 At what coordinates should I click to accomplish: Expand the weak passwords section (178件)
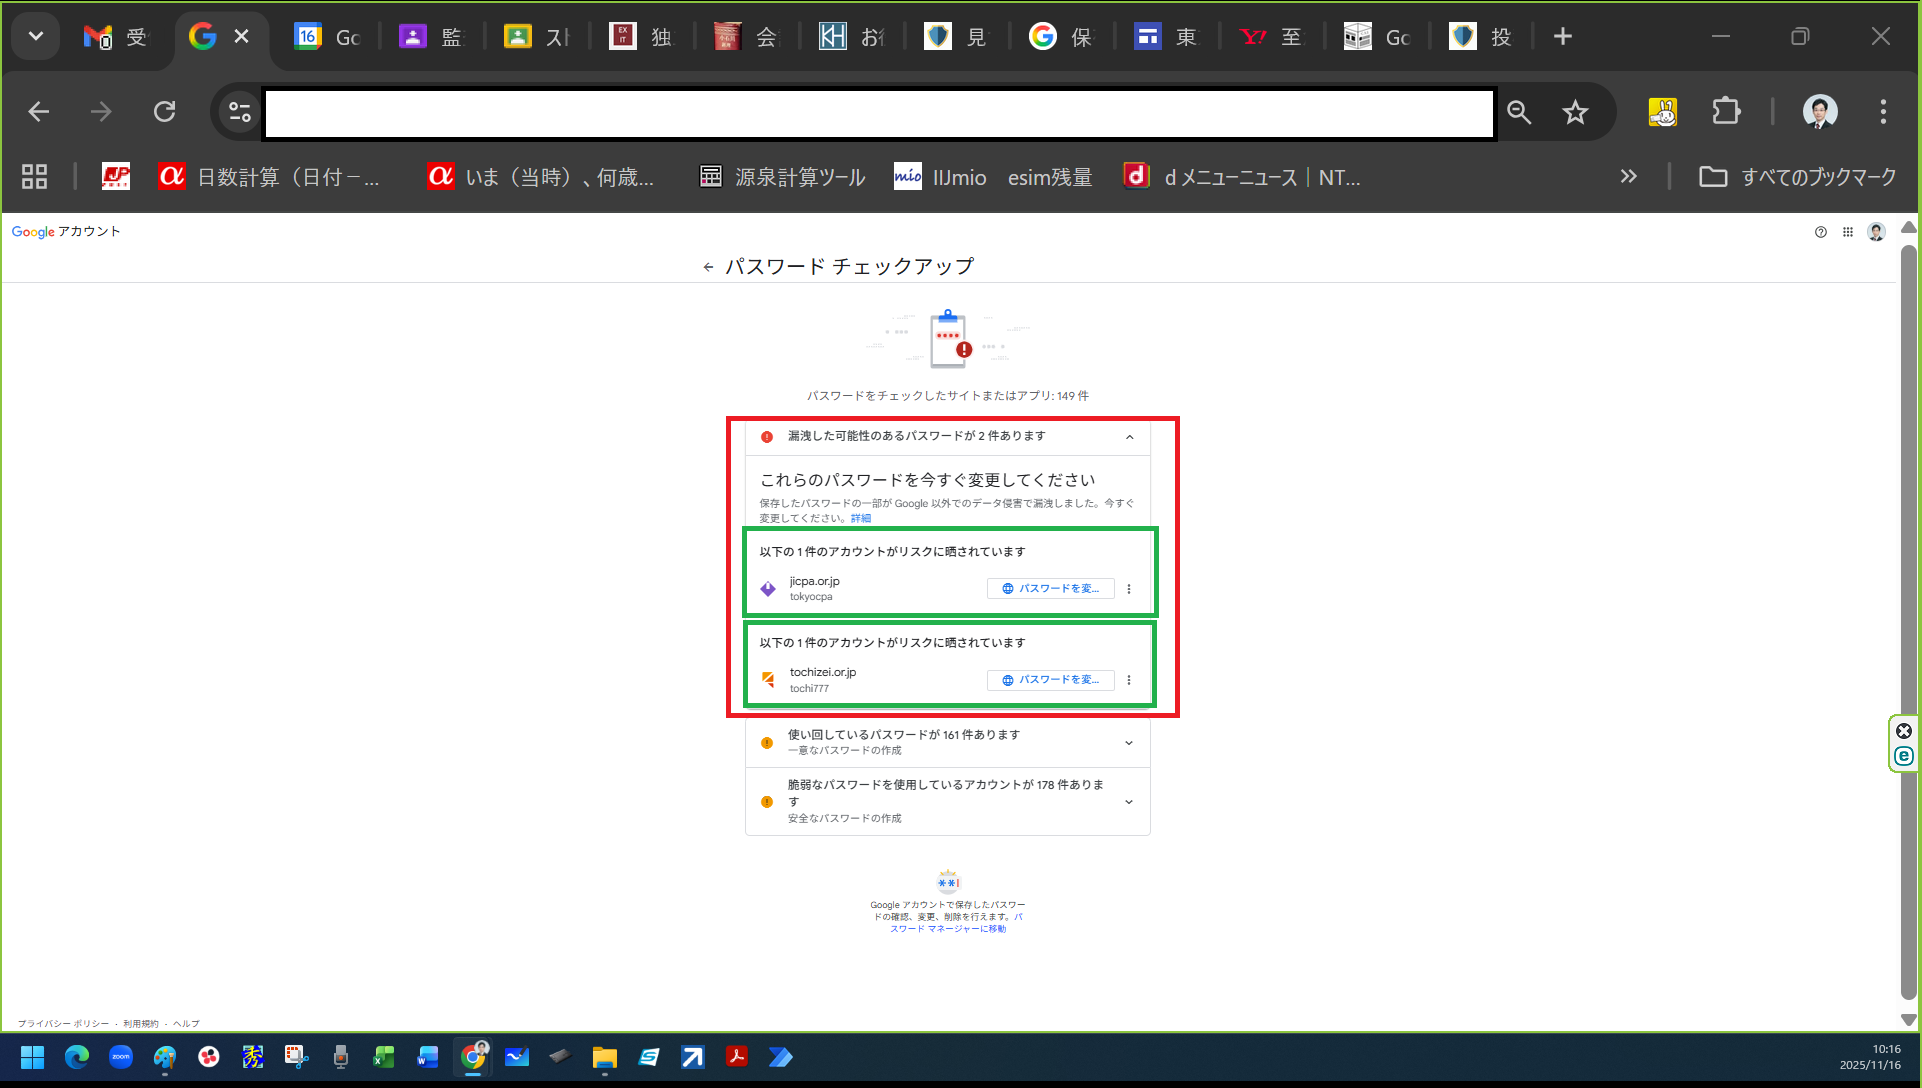pyautogui.click(x=1129, y=802)
